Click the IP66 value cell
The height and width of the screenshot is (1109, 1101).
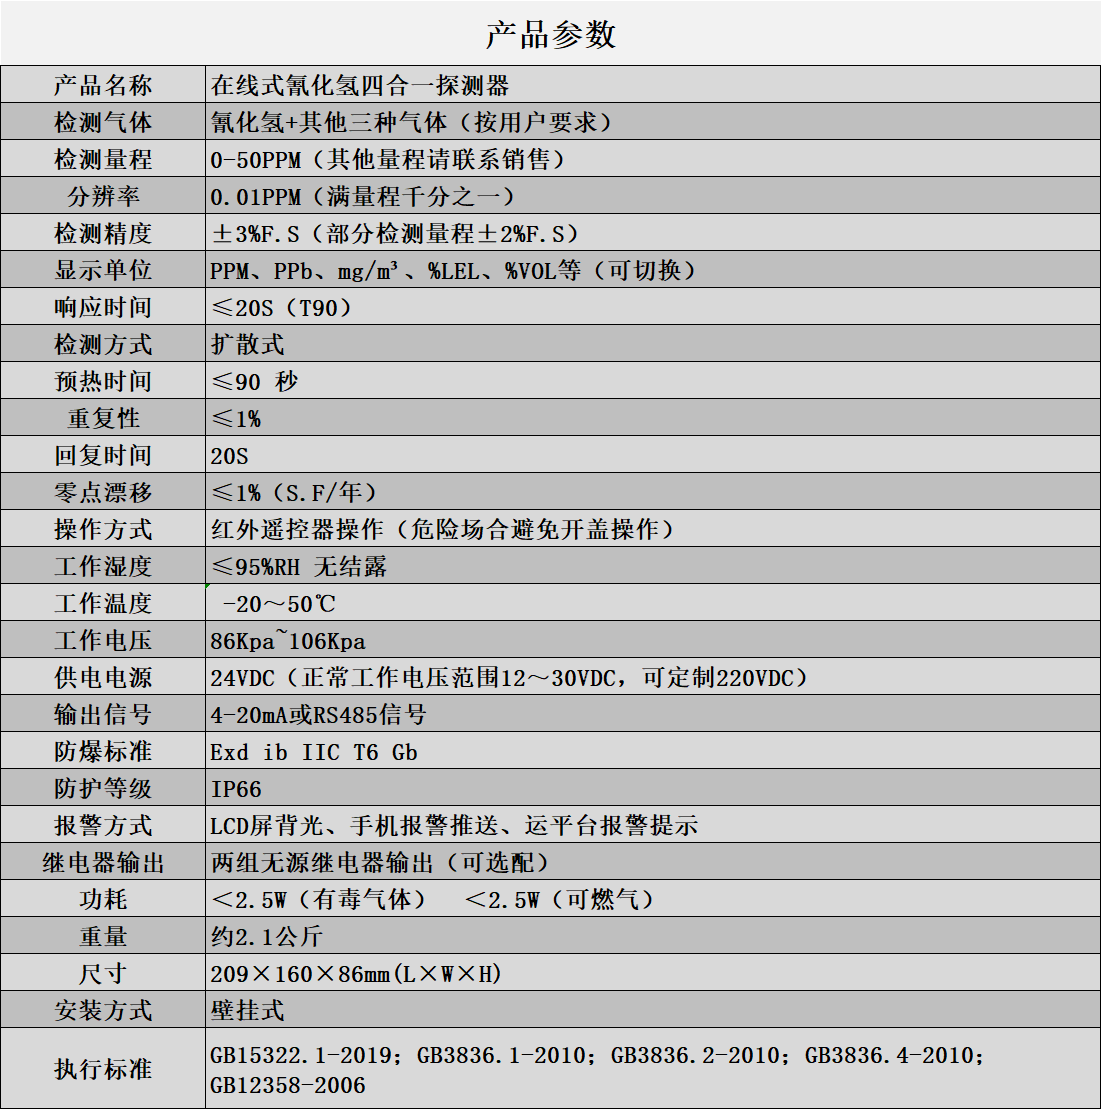(x=653, y=787)
